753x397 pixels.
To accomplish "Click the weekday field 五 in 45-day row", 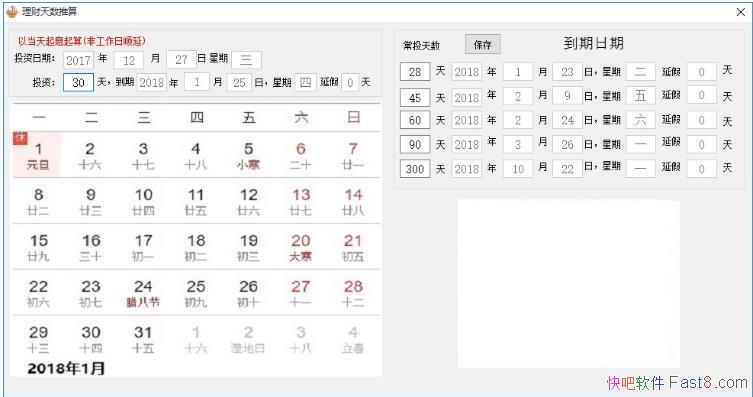I will (x=641, y=96).
